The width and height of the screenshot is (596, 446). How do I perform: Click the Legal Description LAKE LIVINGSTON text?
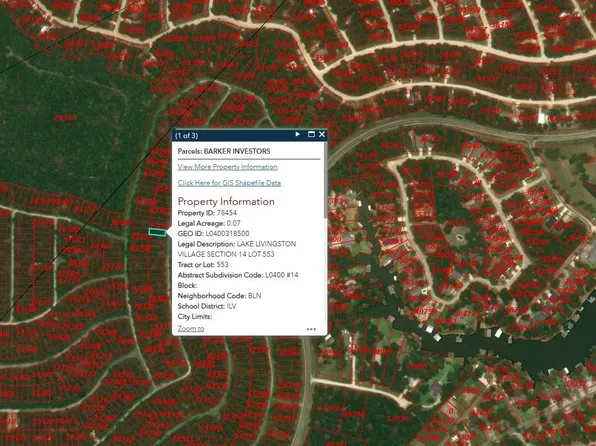[x=266, y=244]
